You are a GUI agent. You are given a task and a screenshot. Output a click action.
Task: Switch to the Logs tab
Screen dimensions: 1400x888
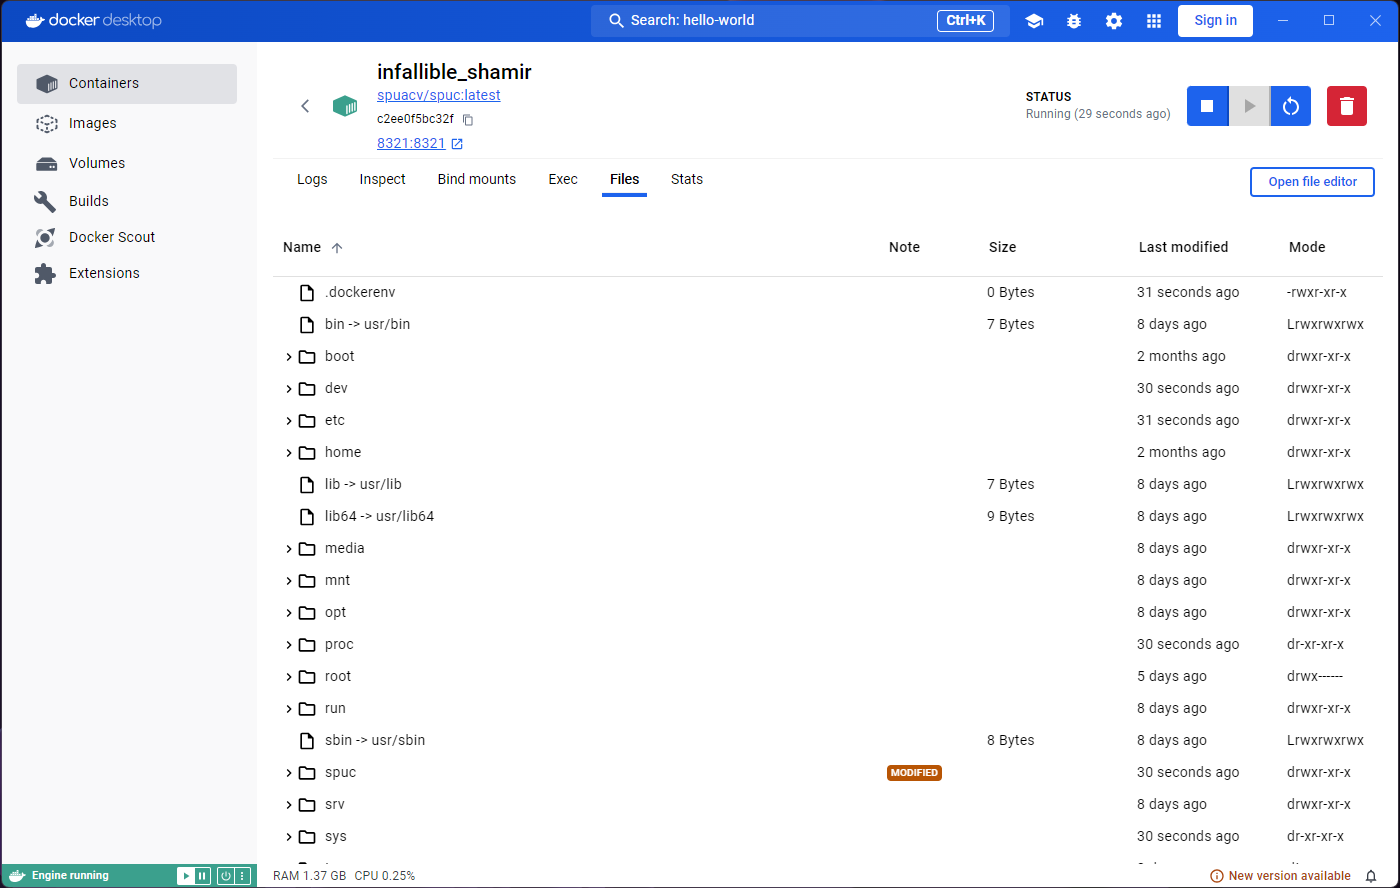tap(312, 179)
